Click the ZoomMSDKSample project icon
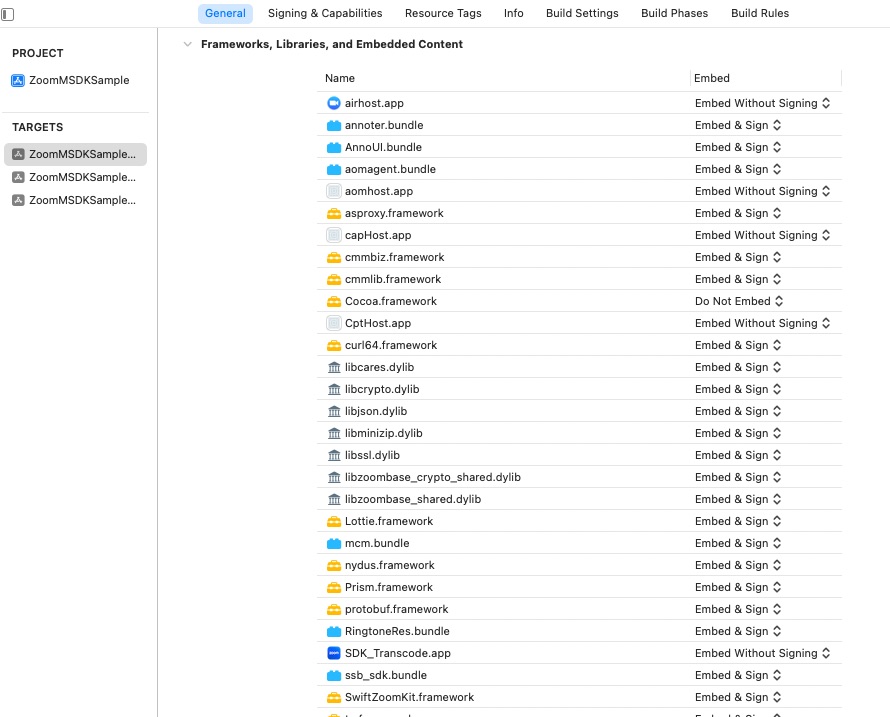 tap(18, 81)
